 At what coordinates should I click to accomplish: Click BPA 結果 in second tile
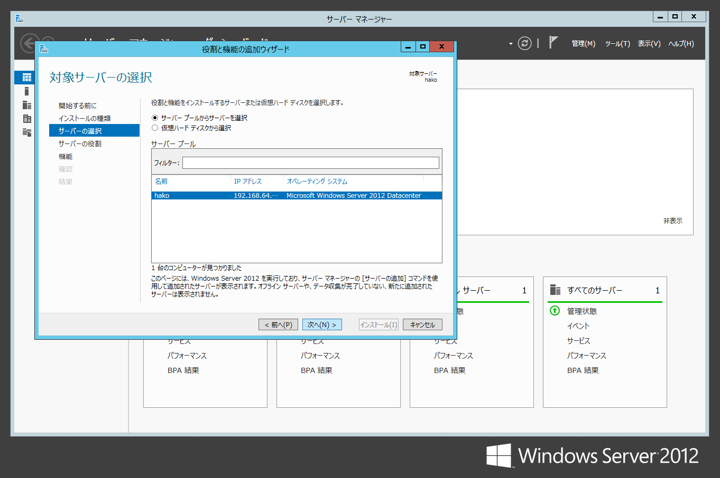click(316, 370)
